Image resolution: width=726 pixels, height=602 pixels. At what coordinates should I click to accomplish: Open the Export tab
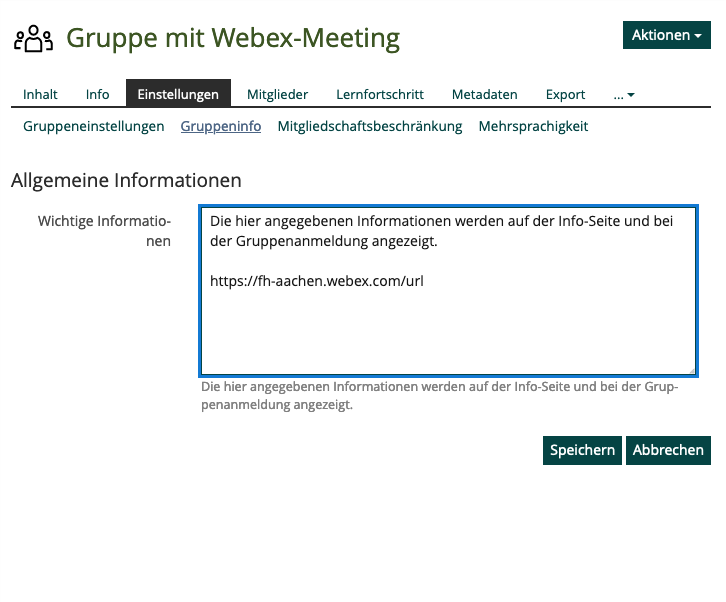(x=565, y=94)
